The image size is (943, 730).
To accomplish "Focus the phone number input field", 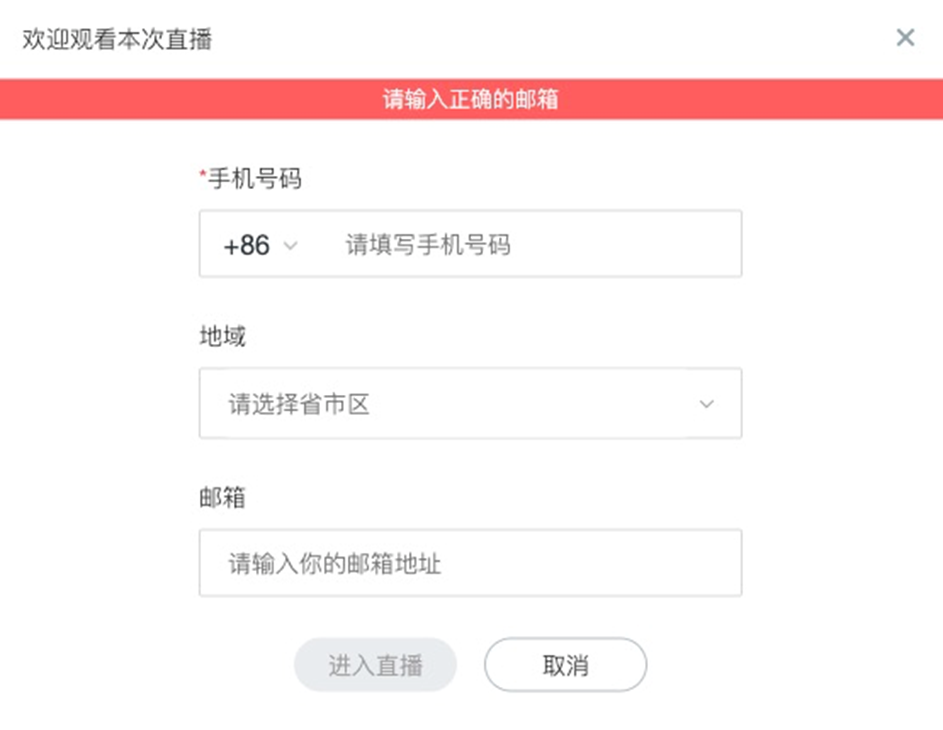I will point(530,245).
